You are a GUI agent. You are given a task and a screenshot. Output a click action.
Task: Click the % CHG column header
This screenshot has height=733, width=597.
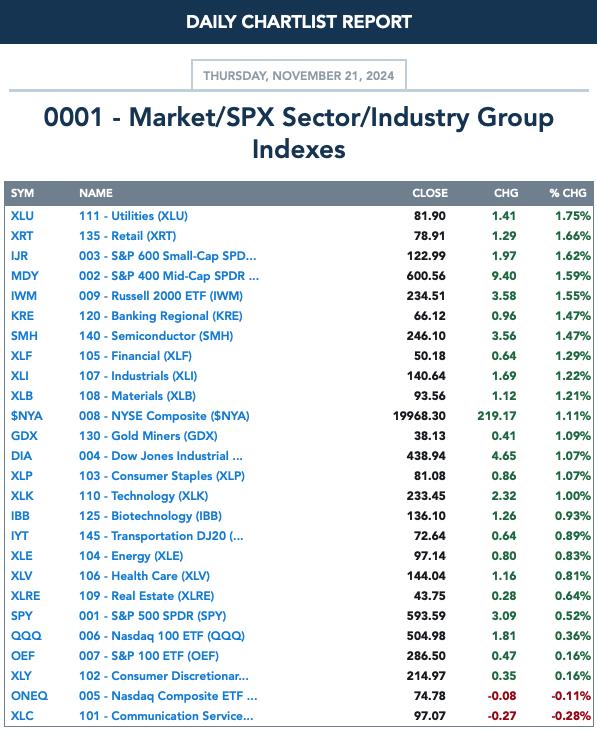[568, 193]
